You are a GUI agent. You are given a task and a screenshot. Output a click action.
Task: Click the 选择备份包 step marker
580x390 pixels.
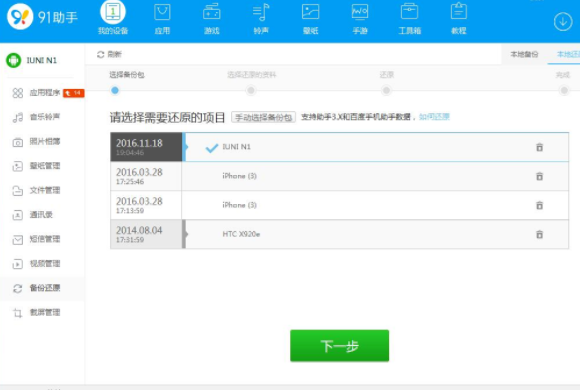(115, 90)
